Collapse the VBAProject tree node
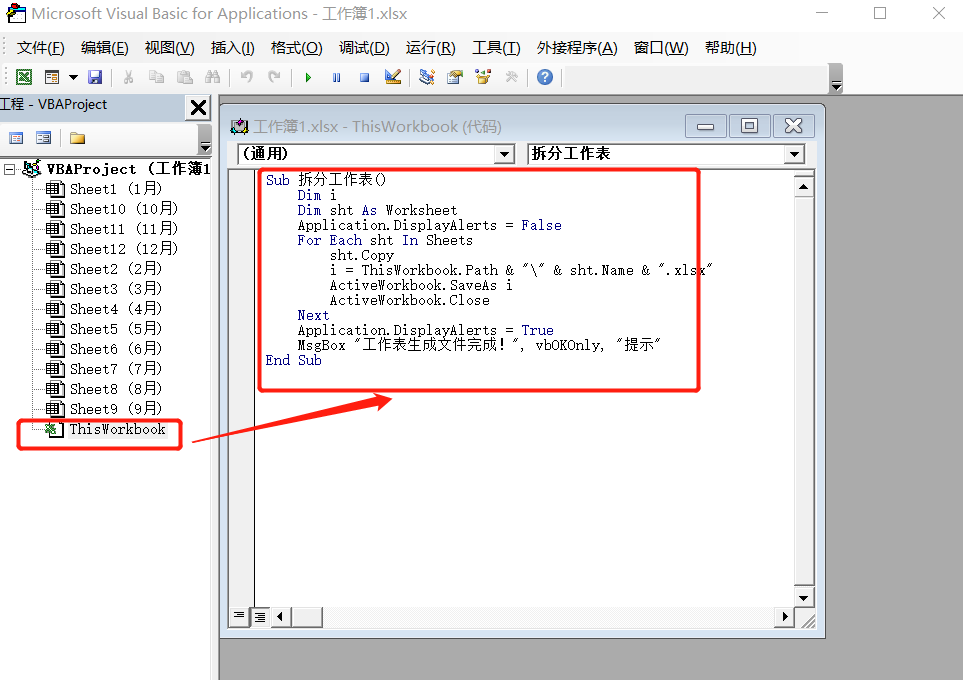The width and height of the screenshot is (963, 680). pos(9,170)
